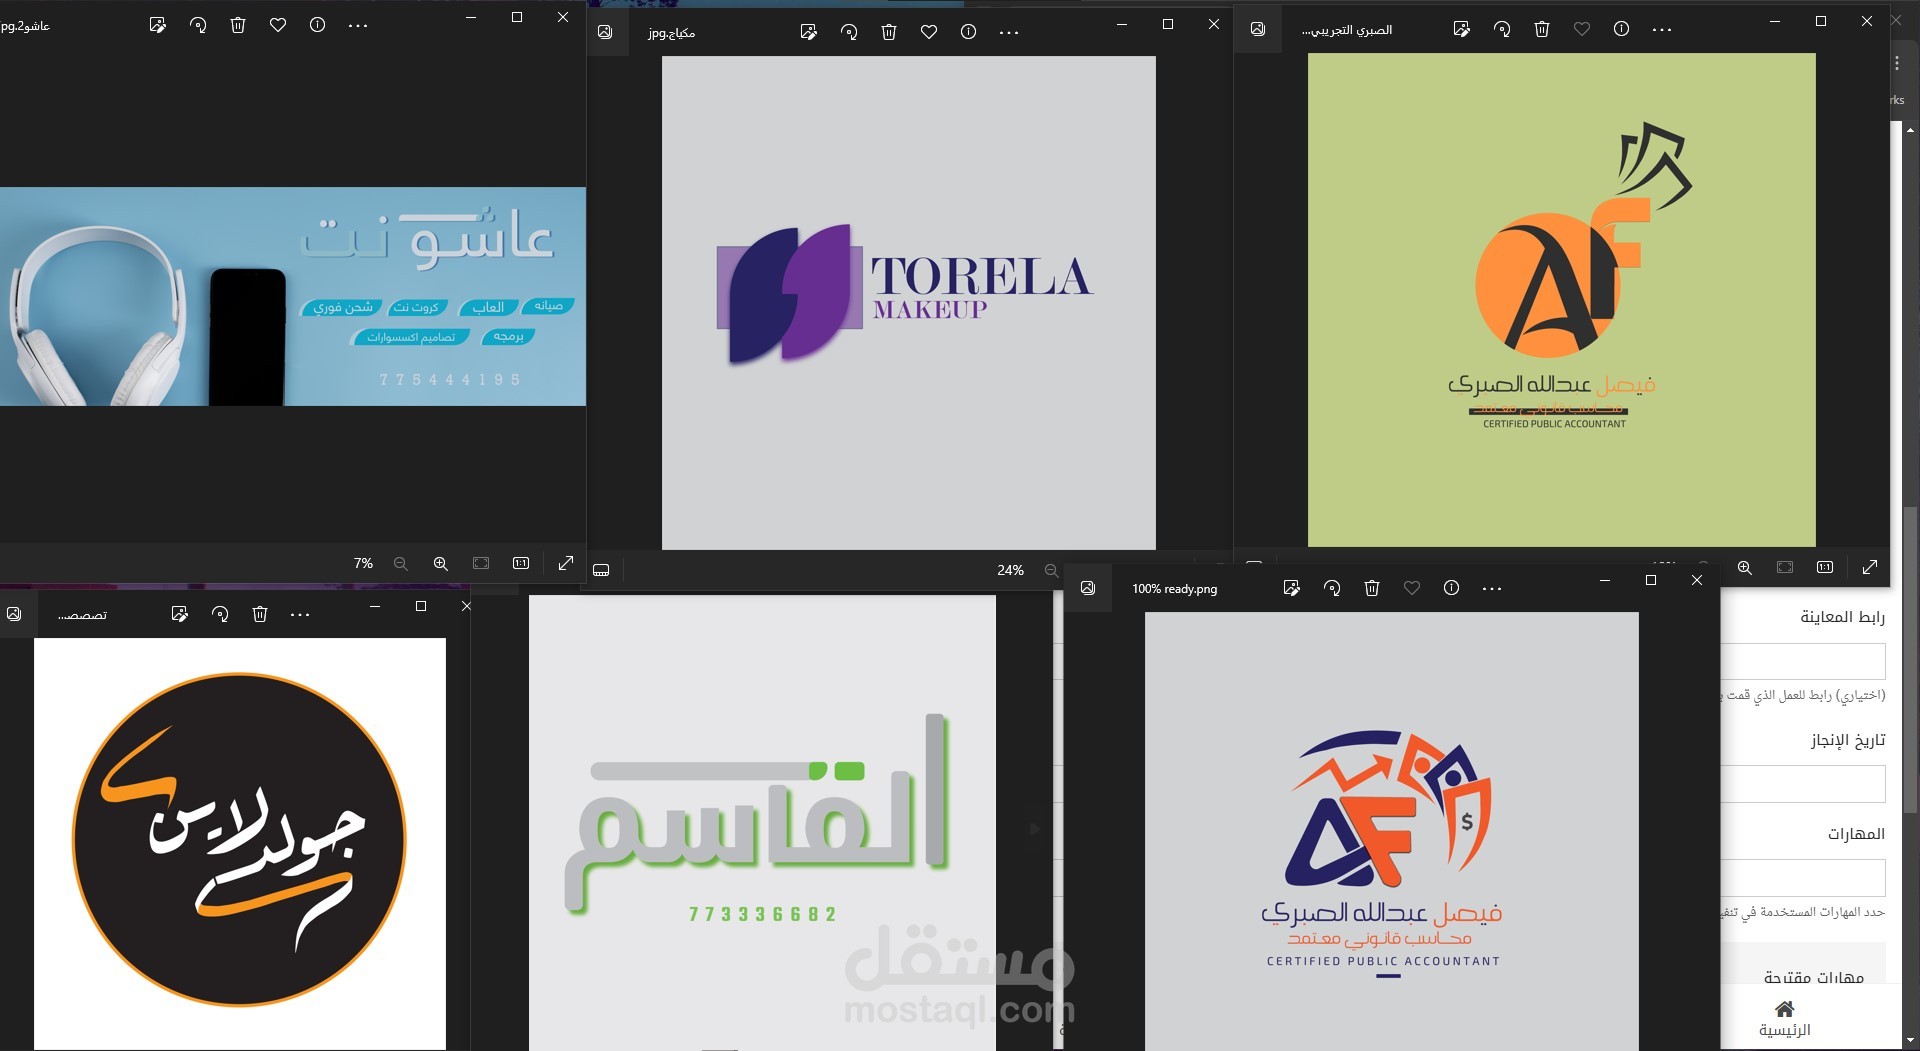Open the See more menu for 100% ready.png
The height and width of the screenshot is (1051, 1920).
tap(1492, 588)
